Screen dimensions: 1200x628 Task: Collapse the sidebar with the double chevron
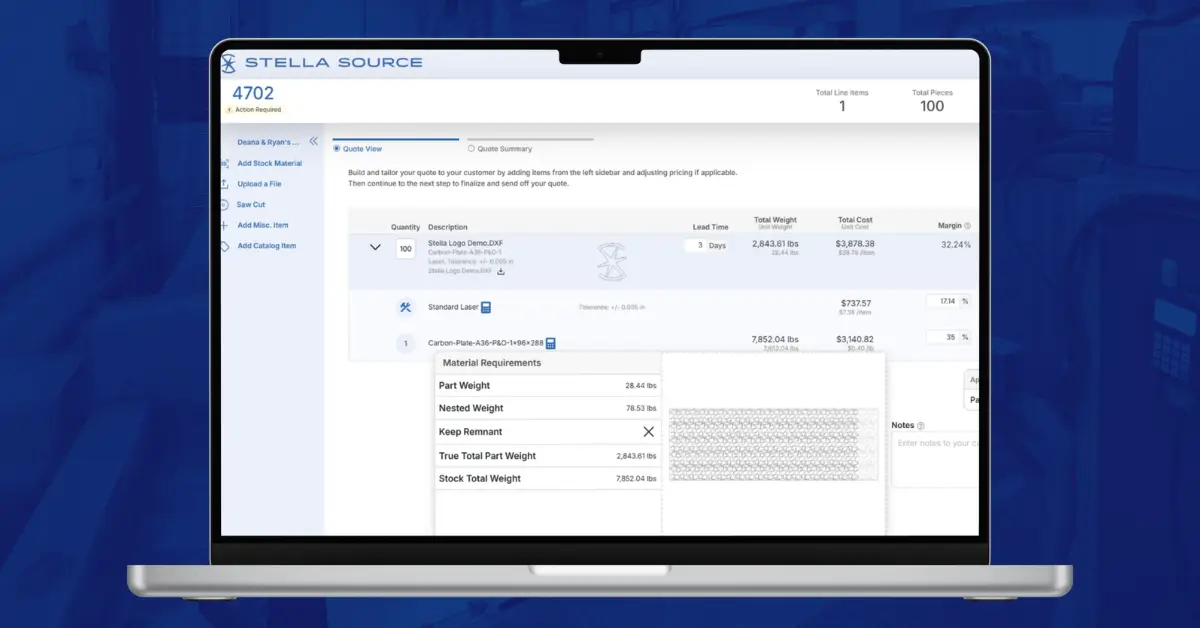point(313,142)
